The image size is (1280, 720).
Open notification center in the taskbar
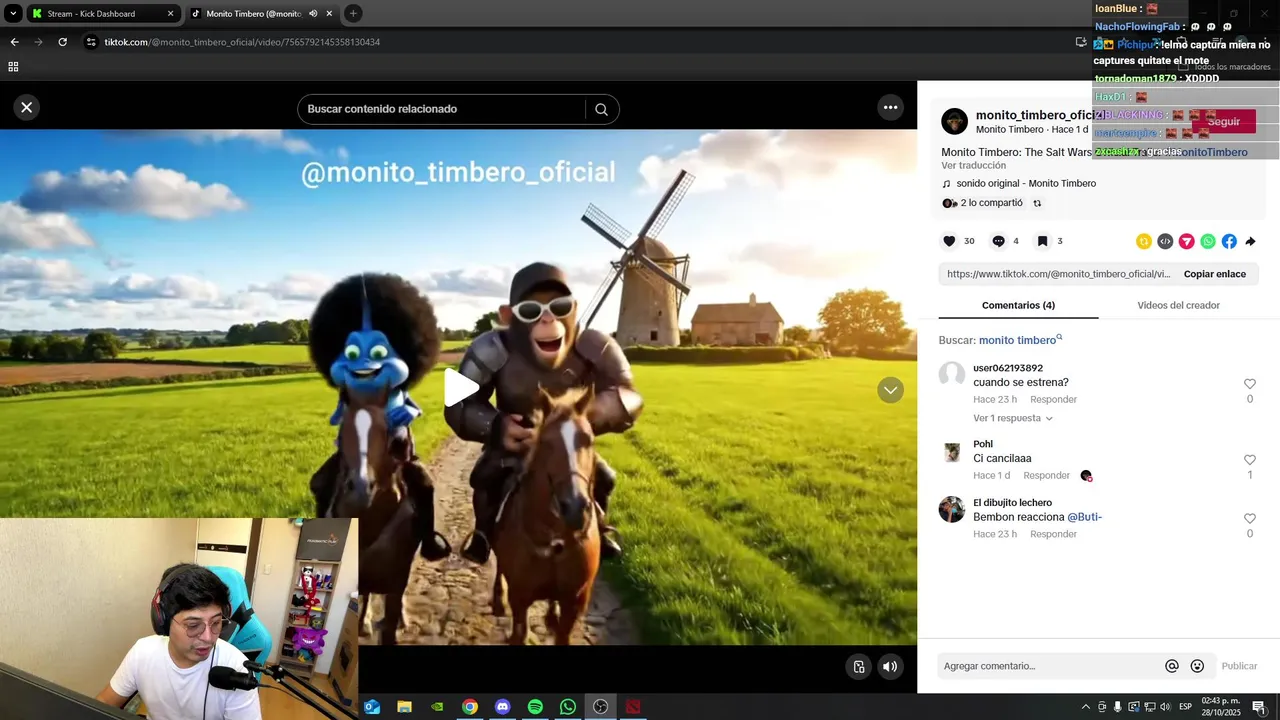(1259, 707)
